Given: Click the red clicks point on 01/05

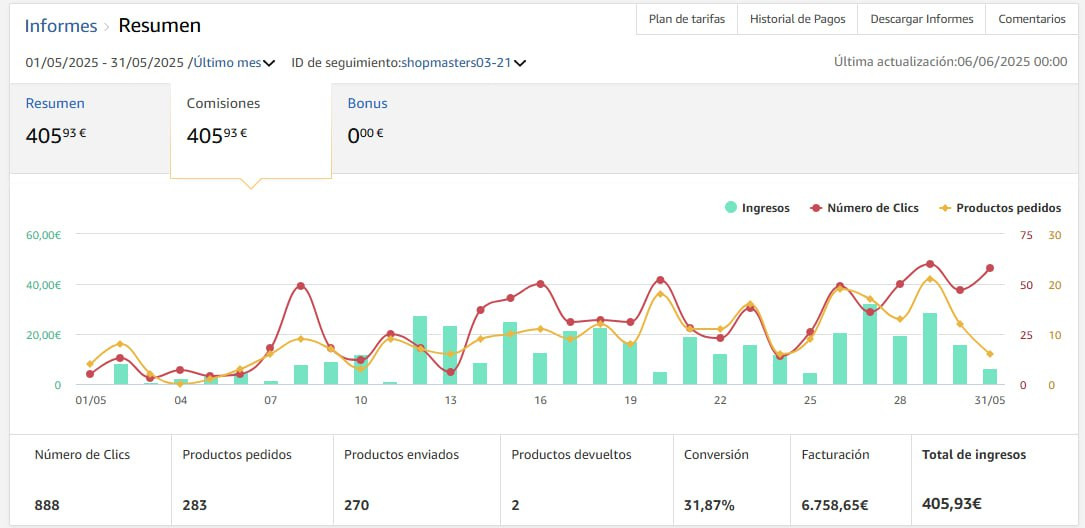Looking at the screenshot, I should (90, 374).
